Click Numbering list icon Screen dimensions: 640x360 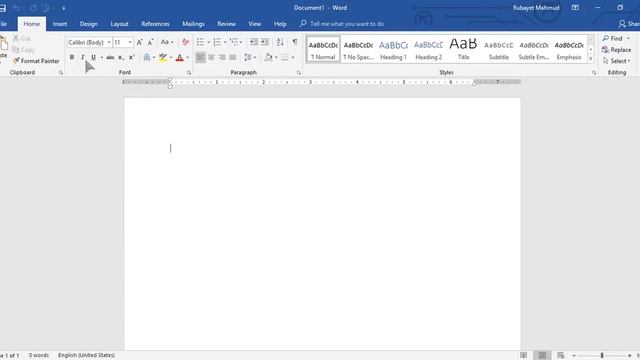(x=217, y=42)
